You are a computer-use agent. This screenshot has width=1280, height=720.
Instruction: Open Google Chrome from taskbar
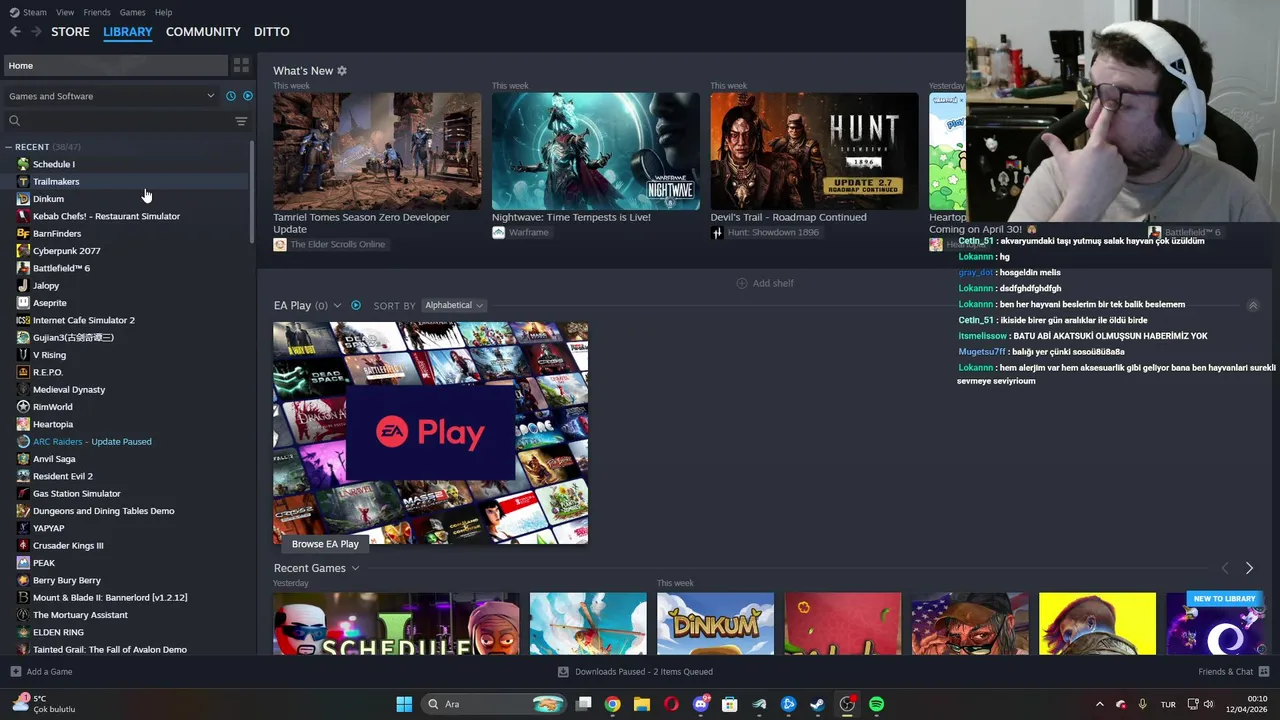613,704
